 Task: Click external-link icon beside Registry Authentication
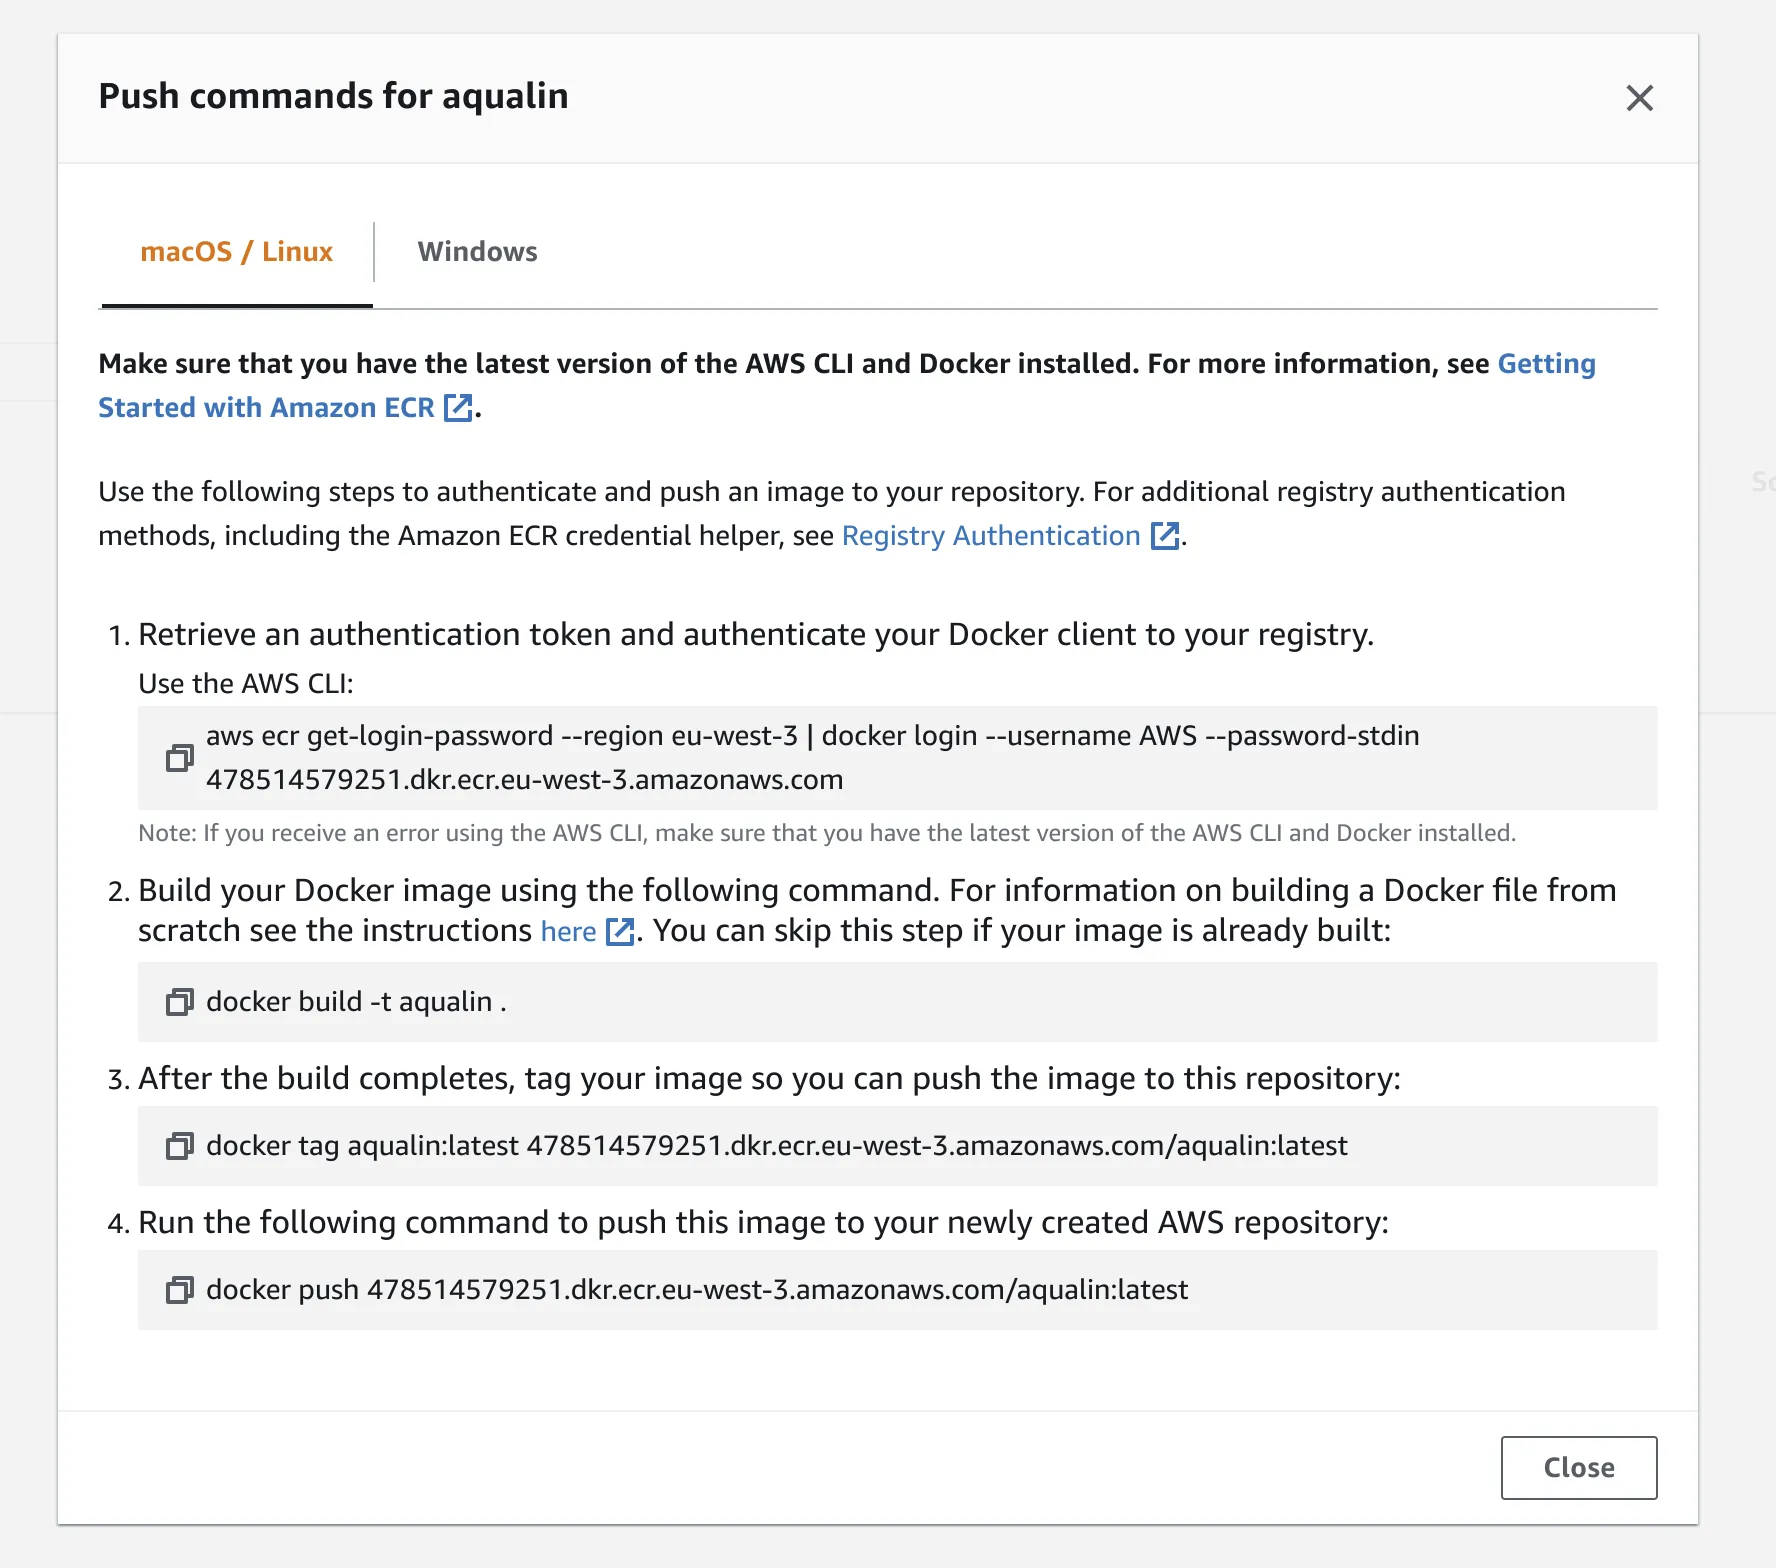[1165, 536]
